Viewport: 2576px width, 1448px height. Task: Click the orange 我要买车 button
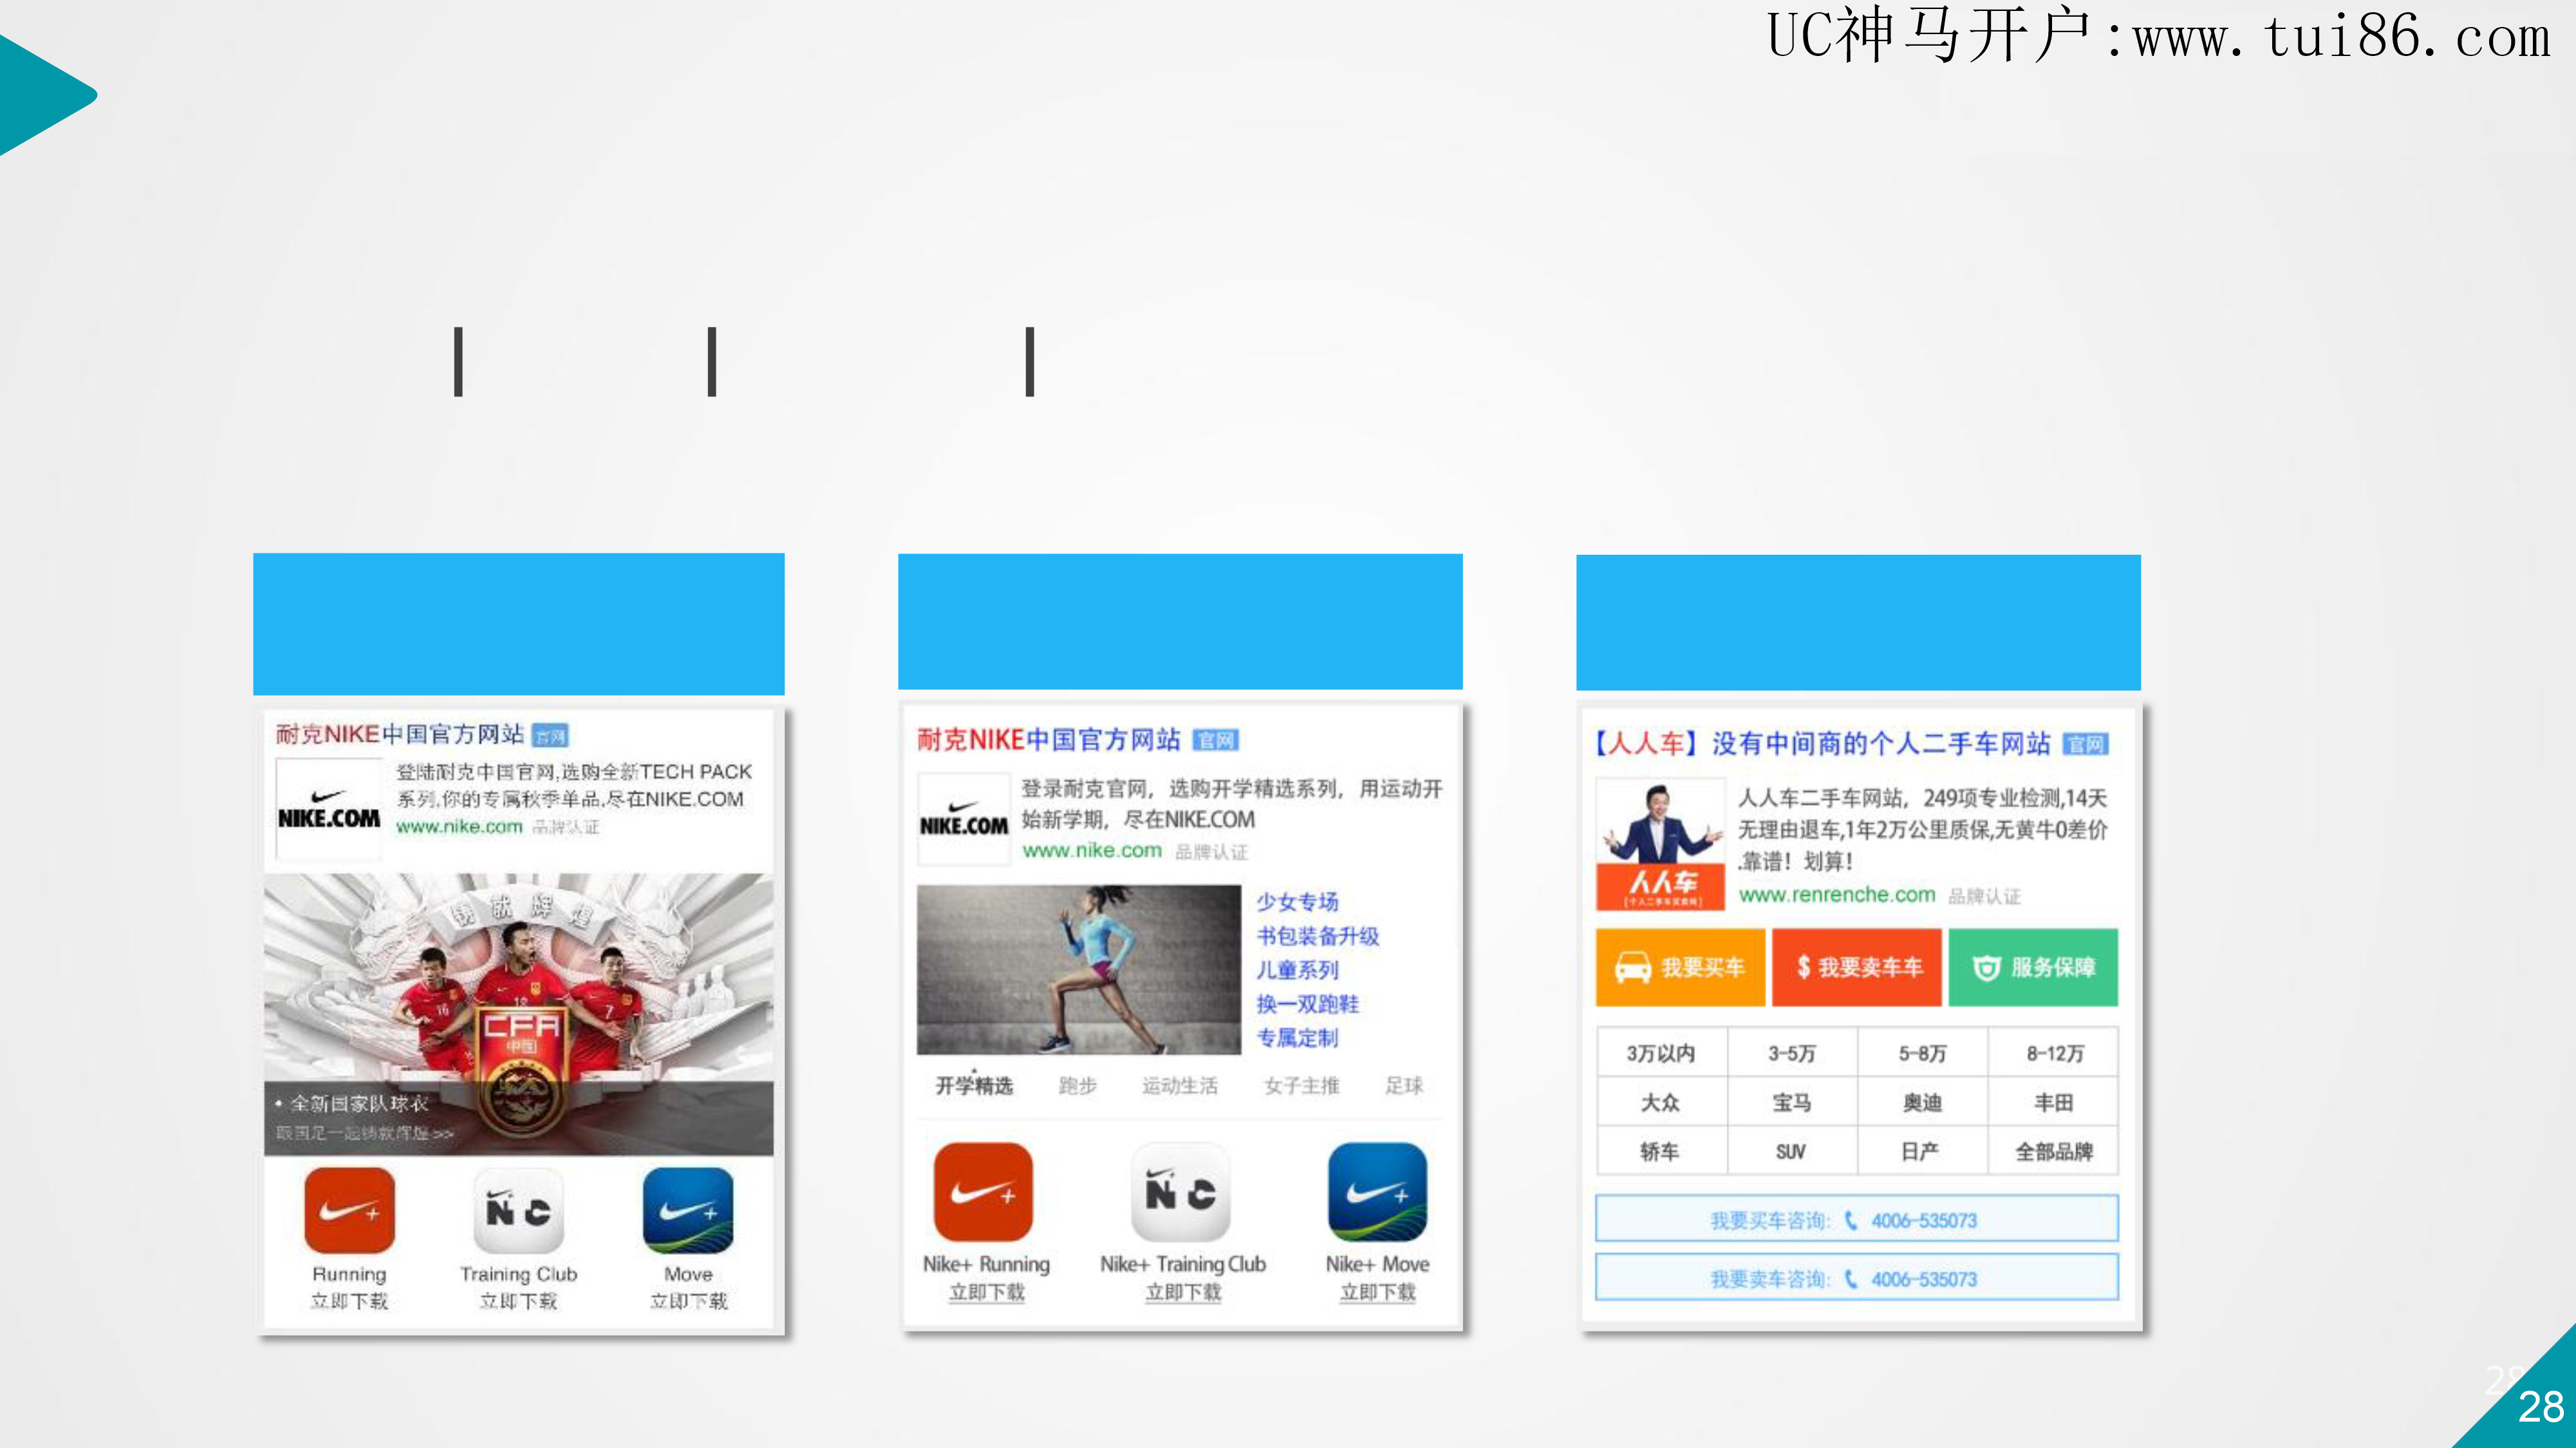[x=1680, y=967]
